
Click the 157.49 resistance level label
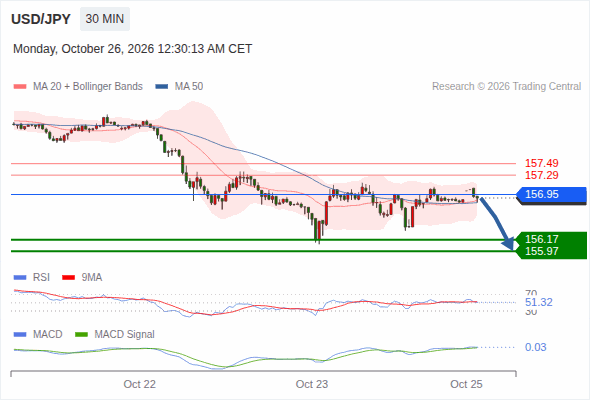click(541, 163)
